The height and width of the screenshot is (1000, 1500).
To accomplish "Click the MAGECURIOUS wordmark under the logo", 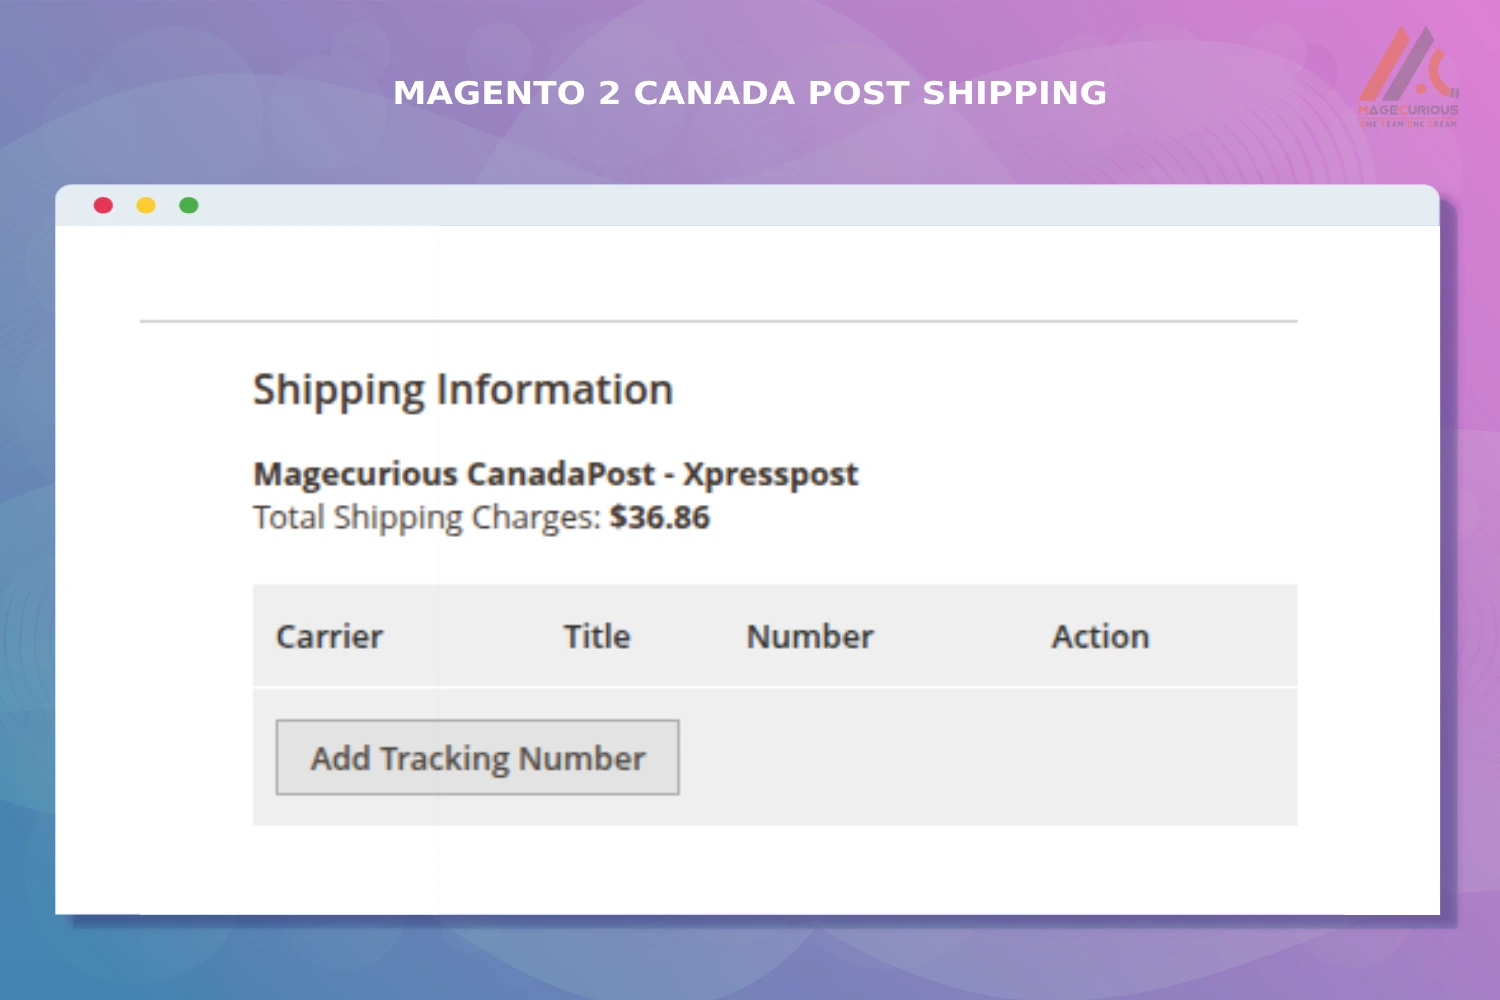I will (x=1408, y=110).
